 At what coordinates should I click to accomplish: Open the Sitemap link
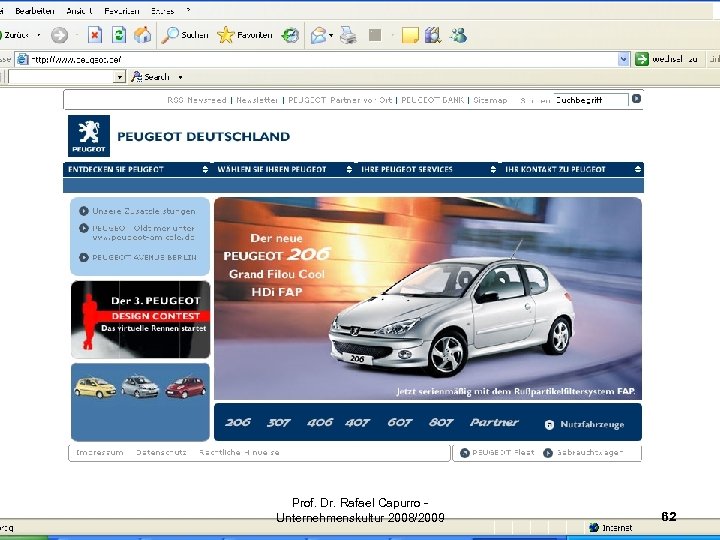coord(490,100)
